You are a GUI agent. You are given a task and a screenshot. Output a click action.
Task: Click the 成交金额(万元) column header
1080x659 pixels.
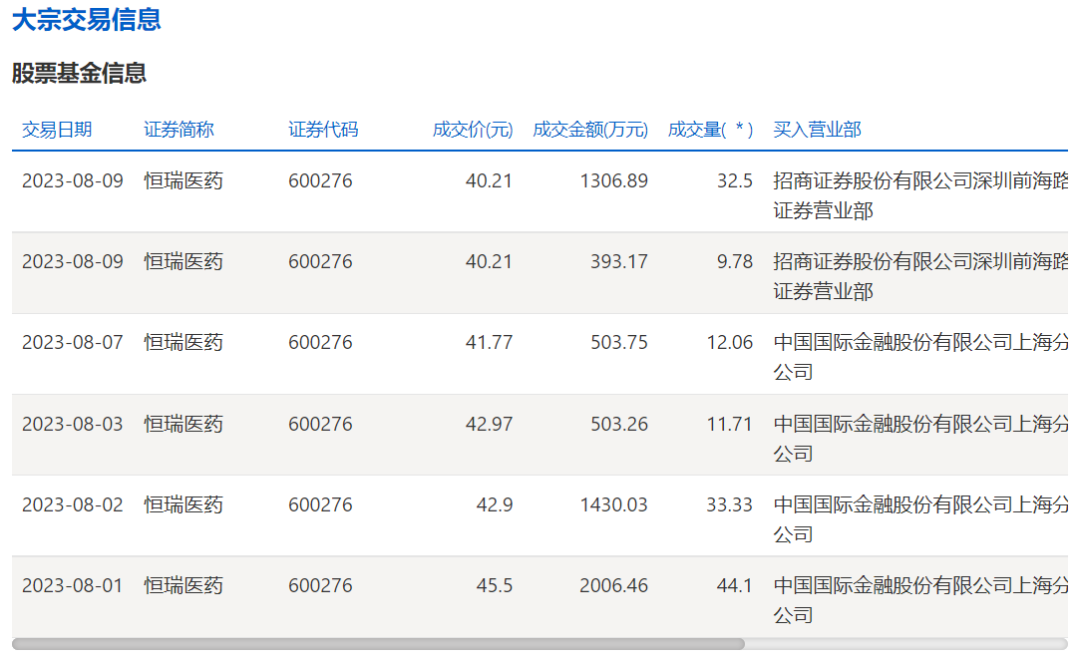pyautogui.click(x=590, y=129)
